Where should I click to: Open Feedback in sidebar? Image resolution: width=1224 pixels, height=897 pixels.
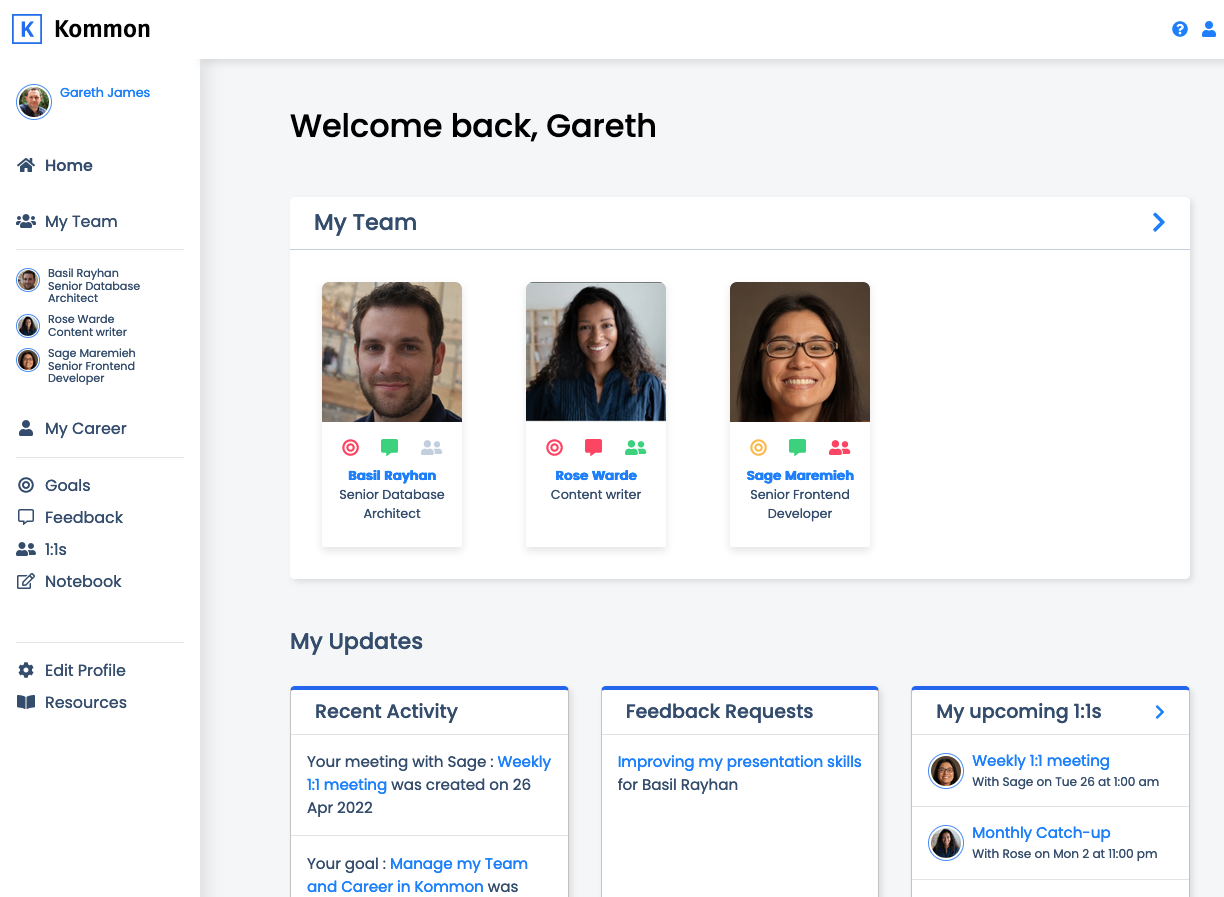(84, 517)
